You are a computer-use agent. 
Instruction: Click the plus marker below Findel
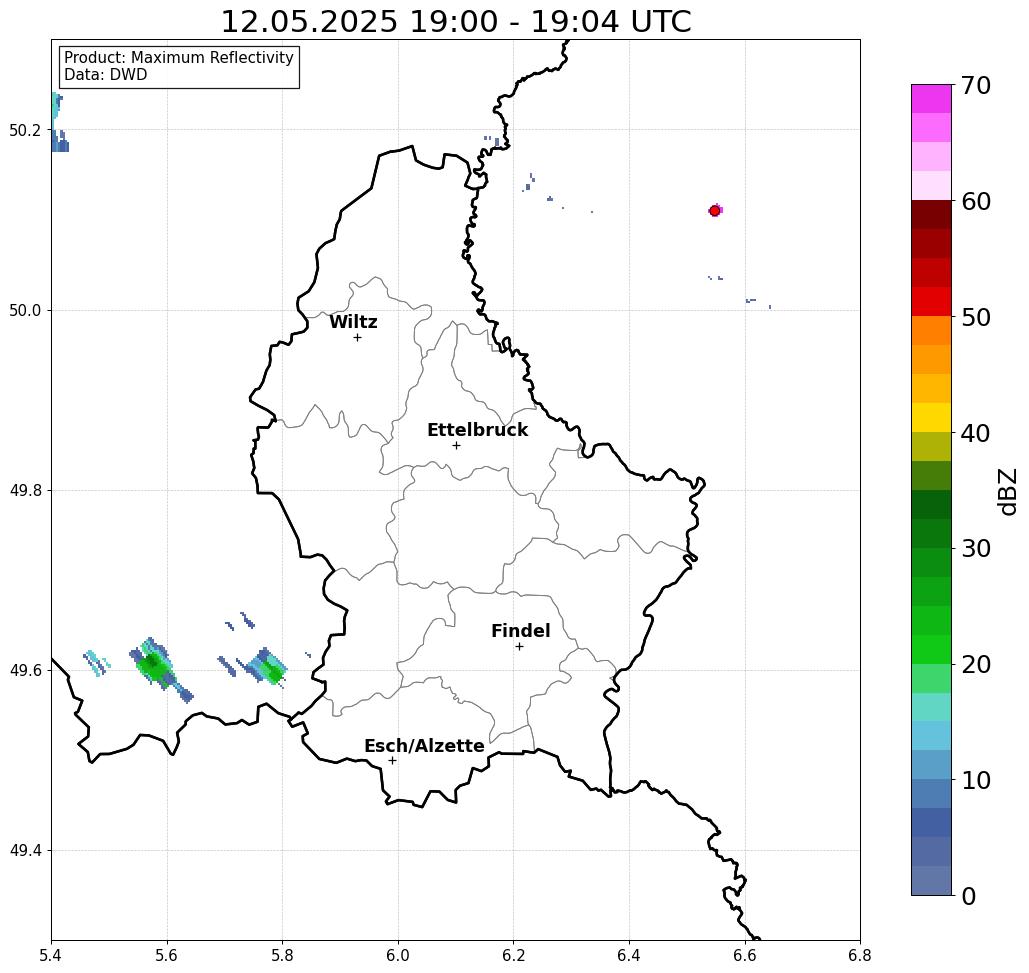coord(519,647)
